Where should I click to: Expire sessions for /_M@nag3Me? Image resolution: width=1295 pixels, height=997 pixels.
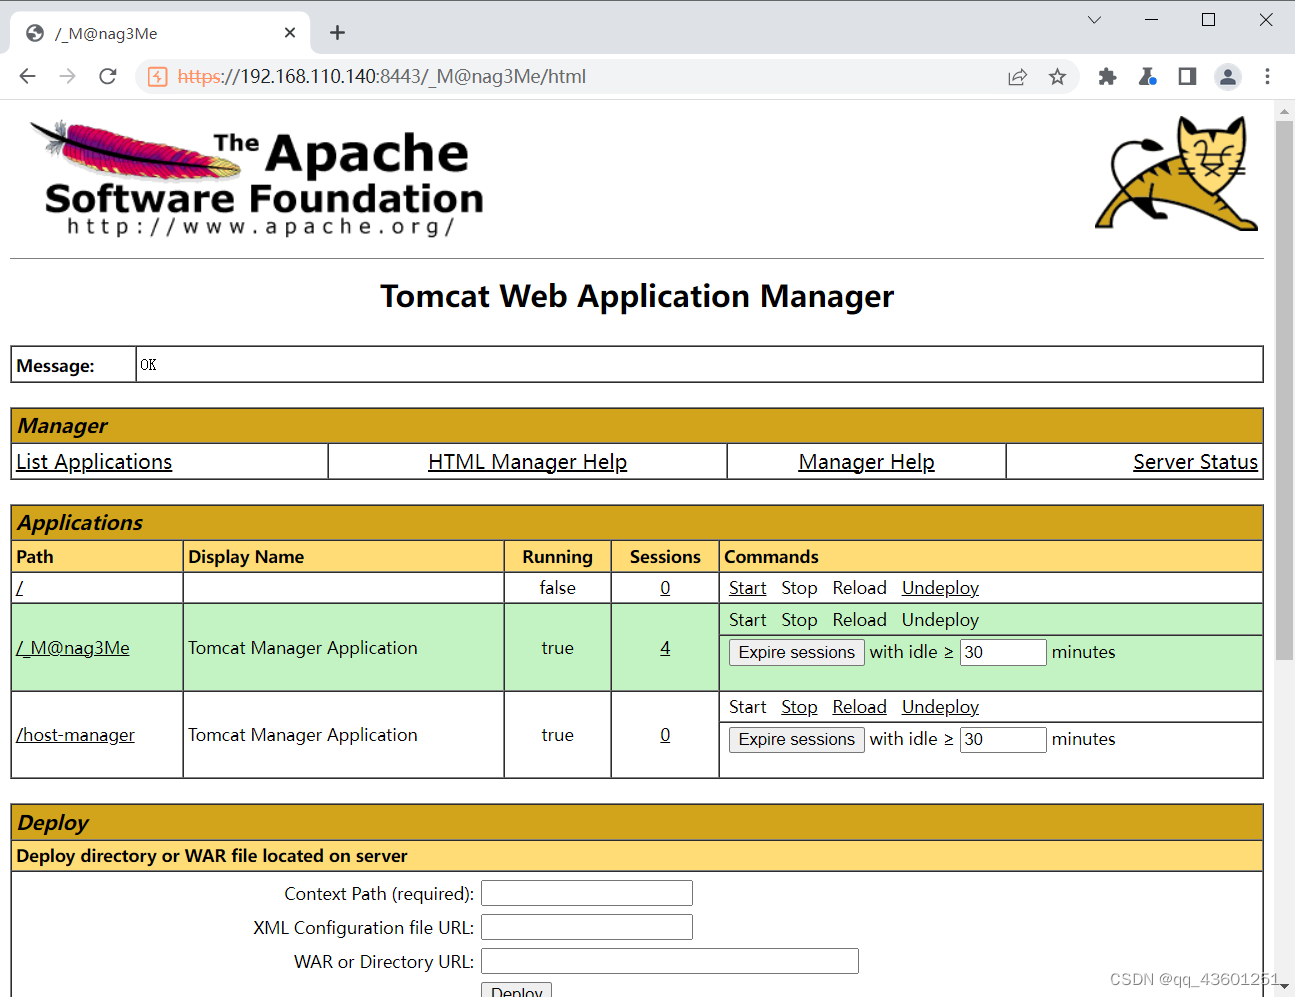click(796, 652)
